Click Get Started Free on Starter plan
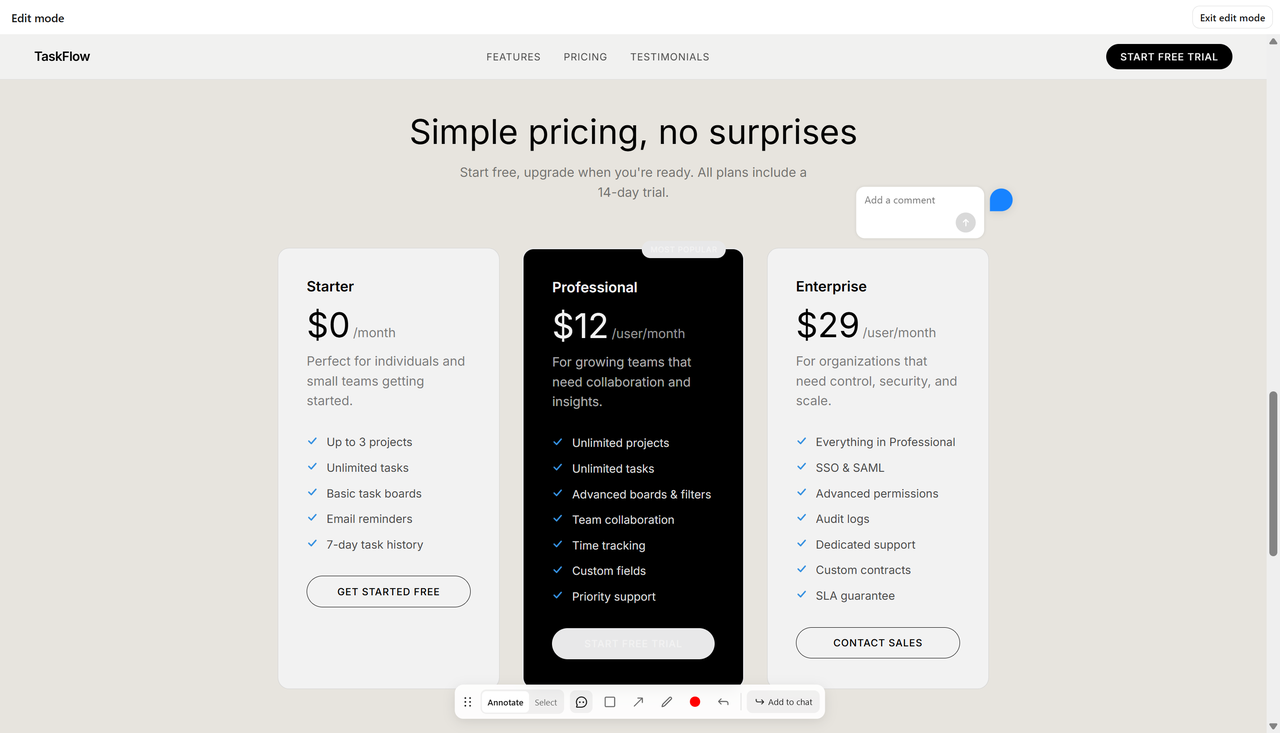 coord(388,591)
